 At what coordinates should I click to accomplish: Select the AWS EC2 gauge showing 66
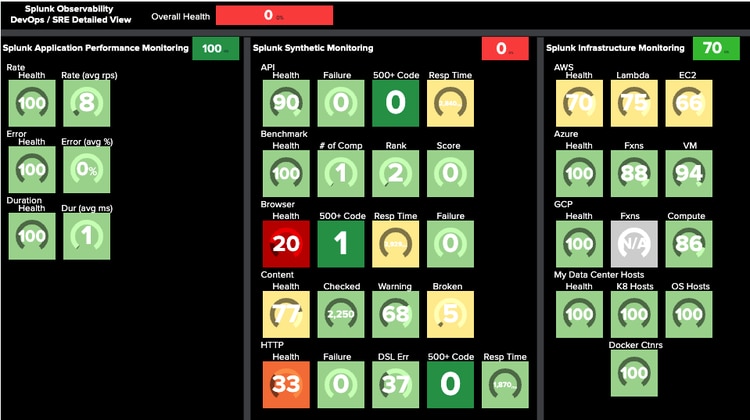pyautogui.click(x=688, y=104)
